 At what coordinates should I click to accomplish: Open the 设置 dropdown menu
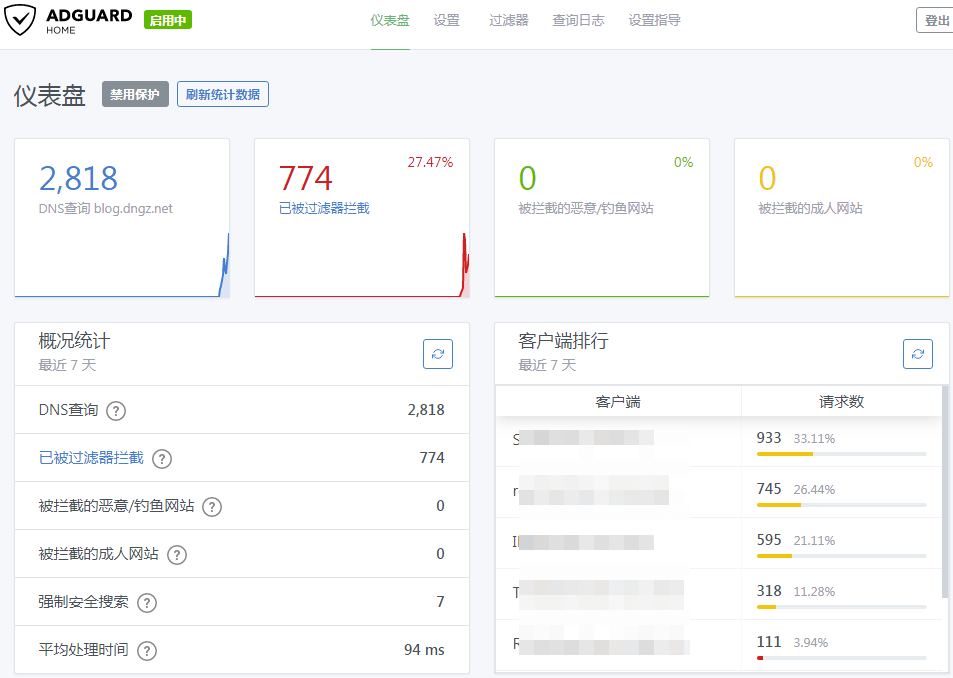point(447,20)
